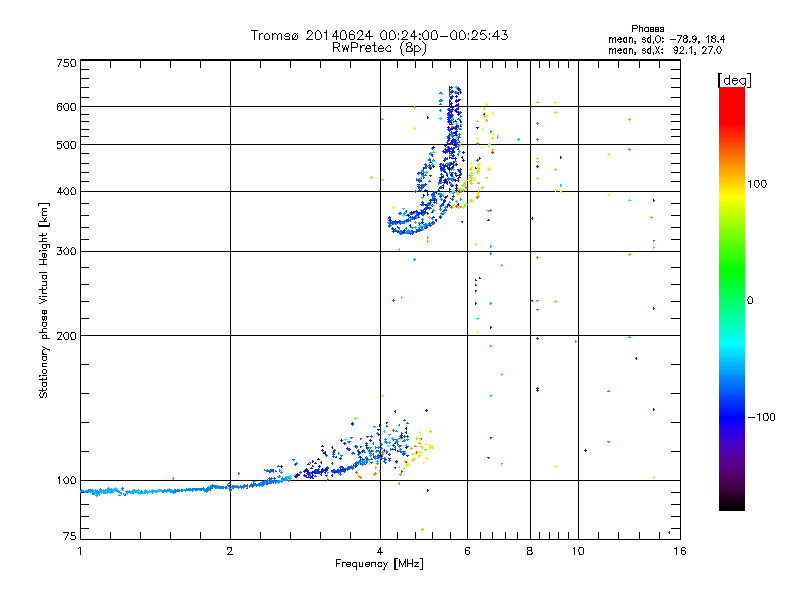The image size is (800, 600).
Task: Click the 'RwPretec (8p)' subtitle
Action: pos(379,48)
